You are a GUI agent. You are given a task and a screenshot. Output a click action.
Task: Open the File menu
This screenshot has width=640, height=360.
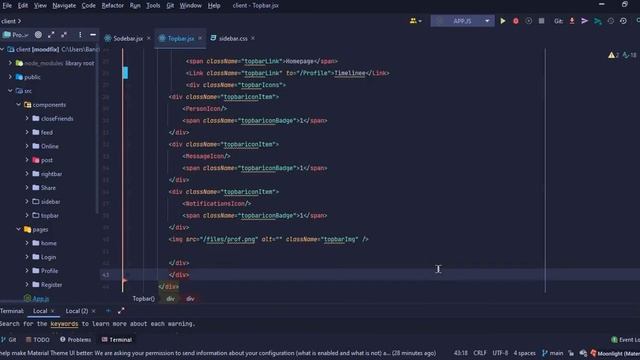tap(7, 6)
